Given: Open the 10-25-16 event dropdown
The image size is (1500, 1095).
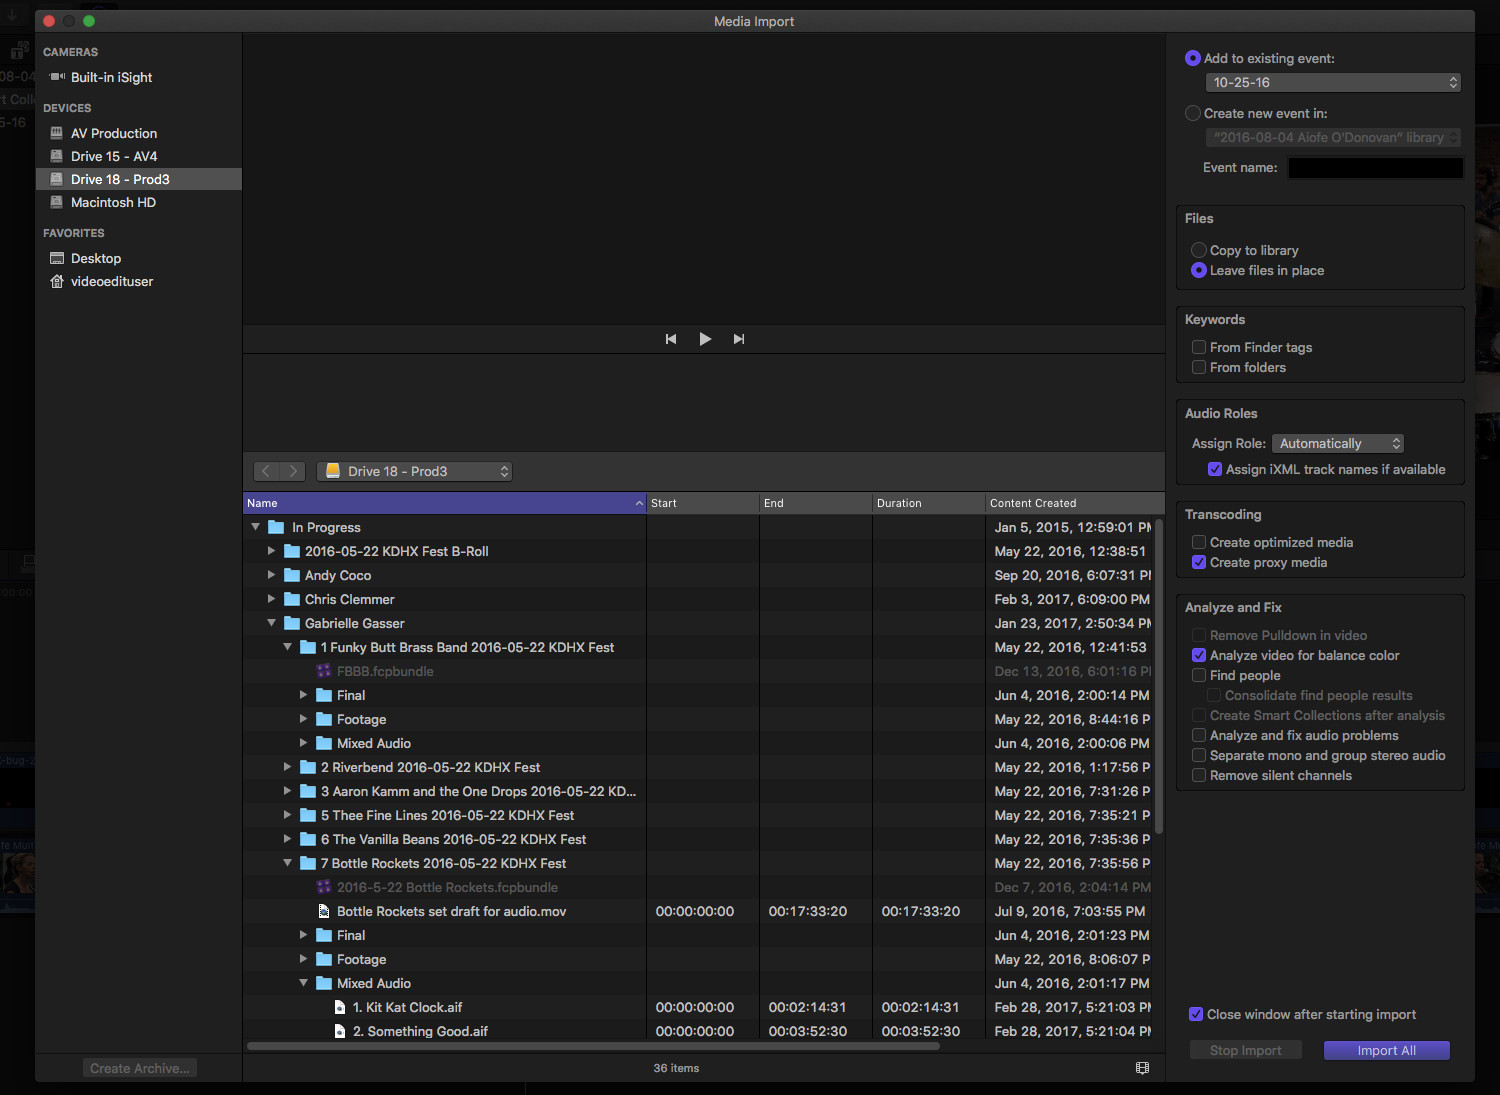Looking at the screenshot, I should click(x=1334, y=83).
